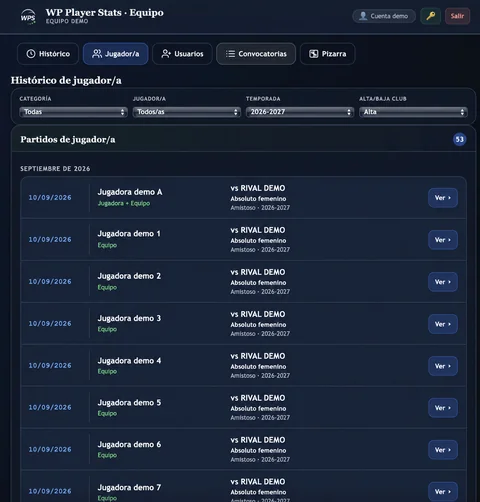Click the name Jugadora demo 3
Screen dimensions: 480x502
[x=129, y=318]
